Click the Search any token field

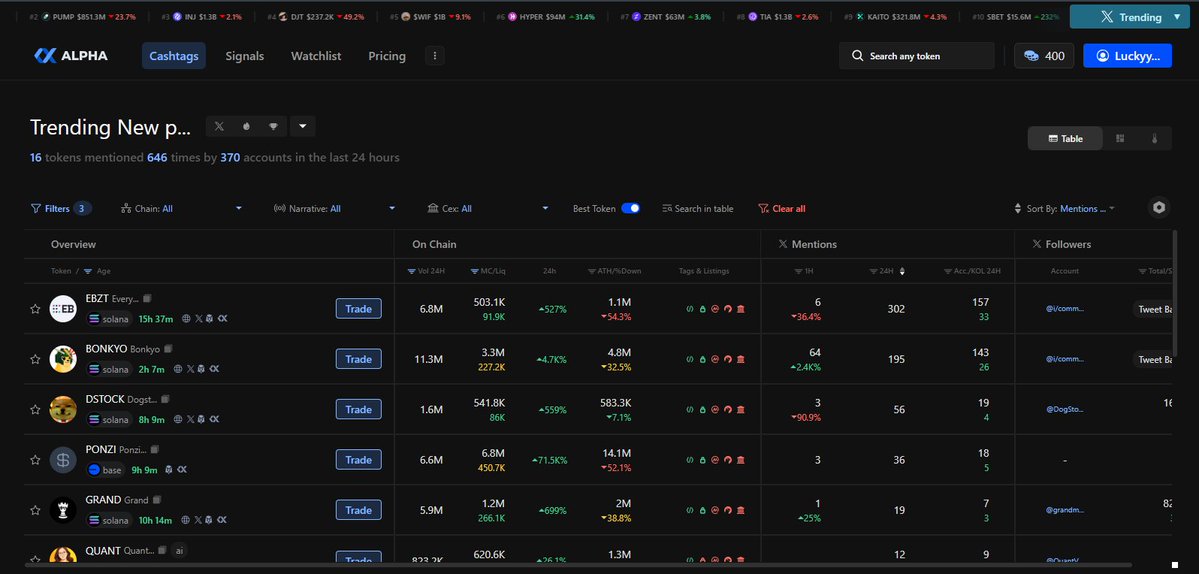click(917, 56)
